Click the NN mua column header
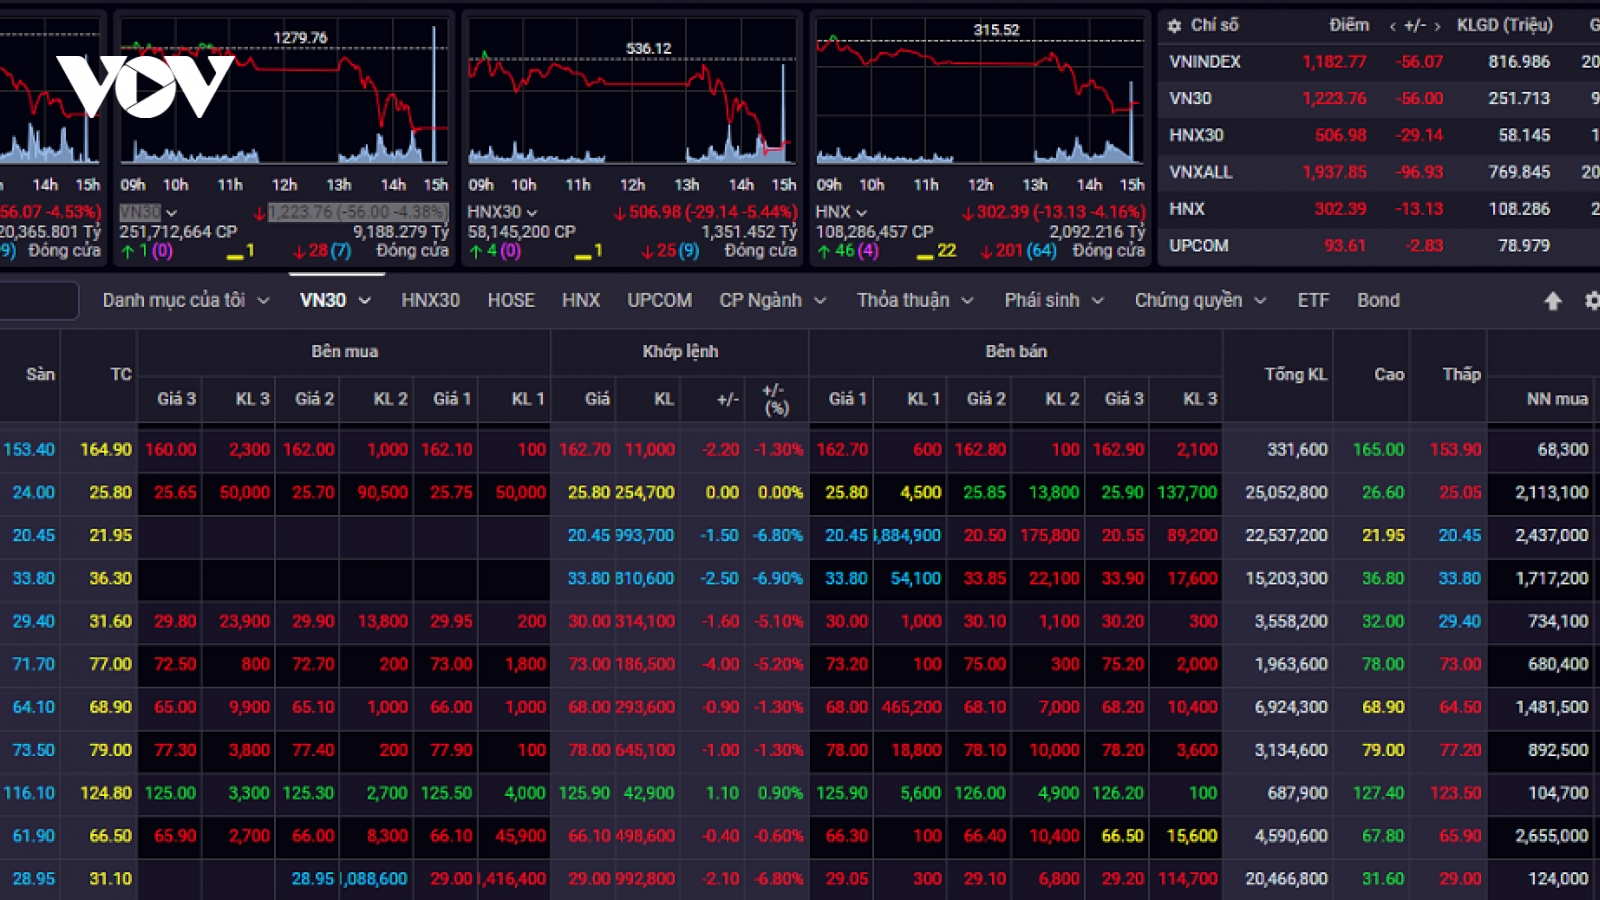This screenshot has height=900, width=1600. click(1557, 399)
